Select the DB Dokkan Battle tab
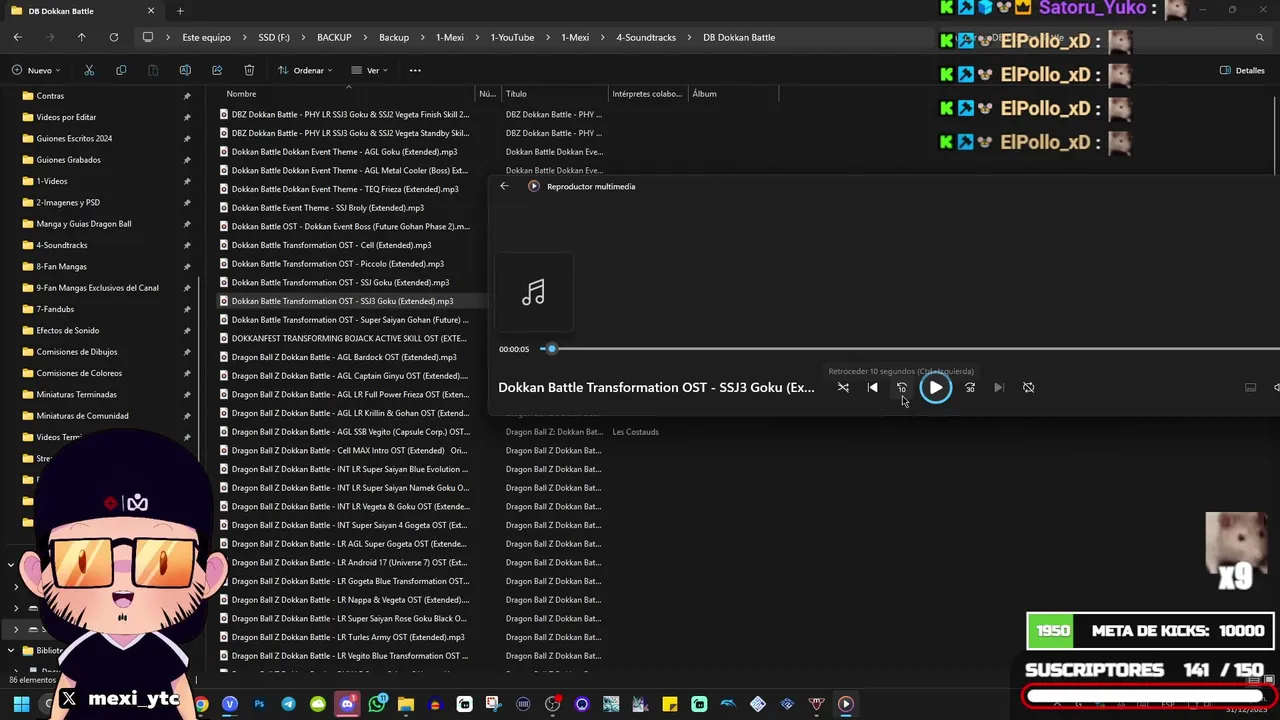 (x=80, y=11)
